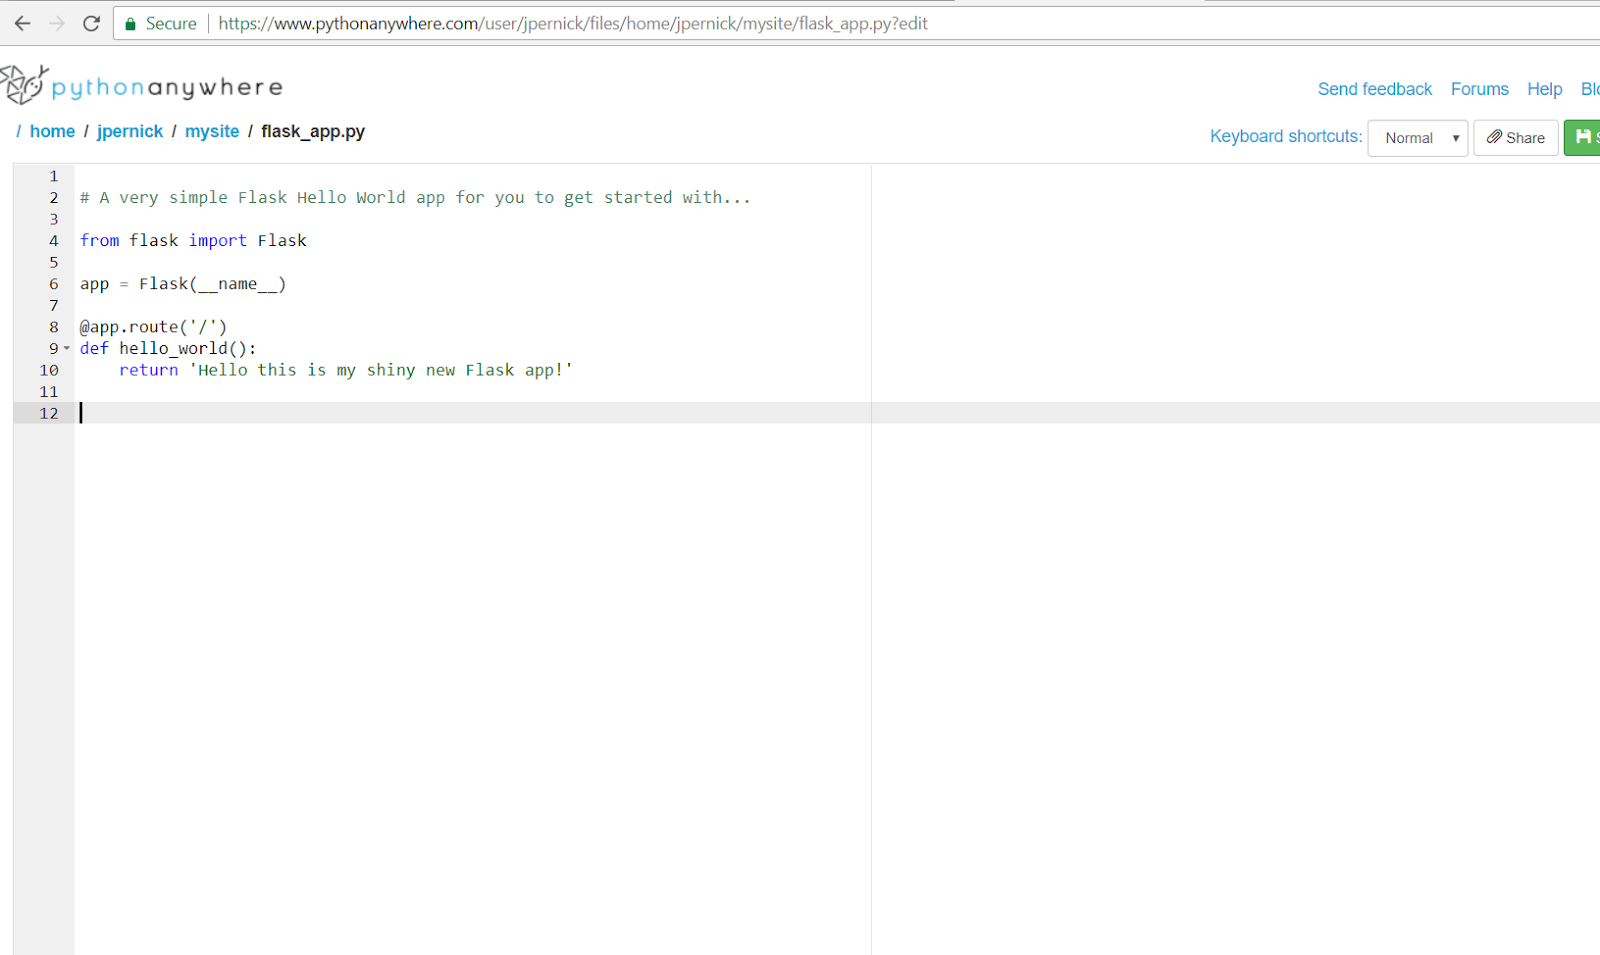The height and width of the screenshot is (955, 1600).
Task: Navigate to the mysite breadcrumb folder
Action: [212, 131]
